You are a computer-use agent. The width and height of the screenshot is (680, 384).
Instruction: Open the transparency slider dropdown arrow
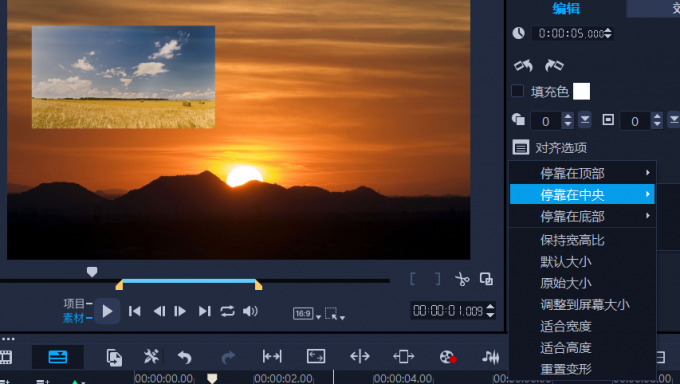(585, 120)
